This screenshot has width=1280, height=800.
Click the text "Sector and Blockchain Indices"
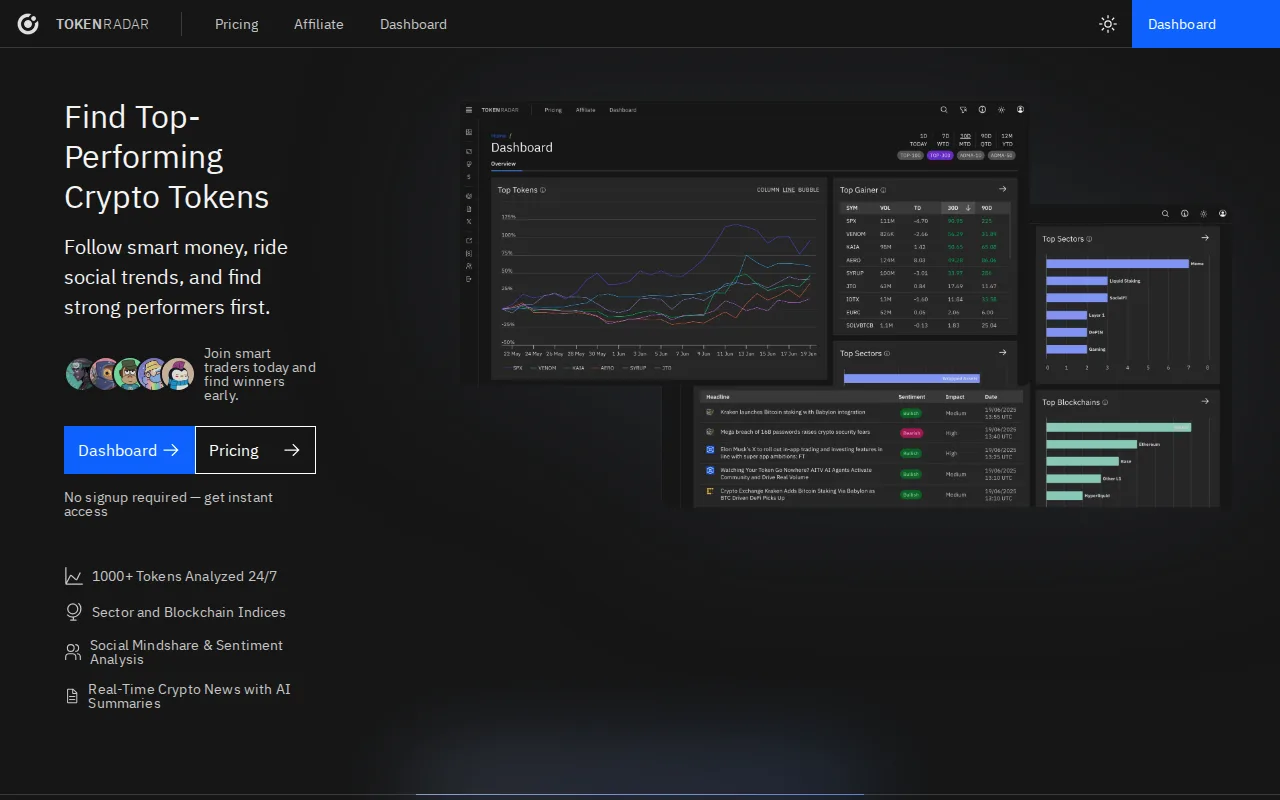click(189, 612)
